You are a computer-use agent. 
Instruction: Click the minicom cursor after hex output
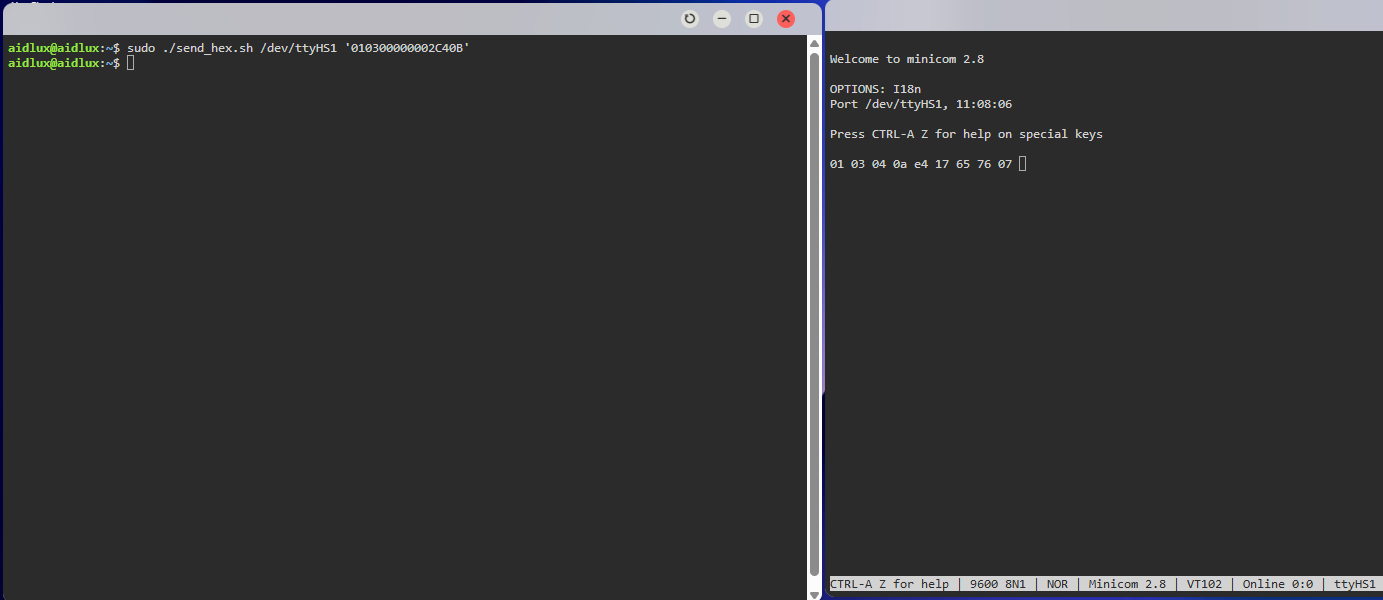point(1022,164)
